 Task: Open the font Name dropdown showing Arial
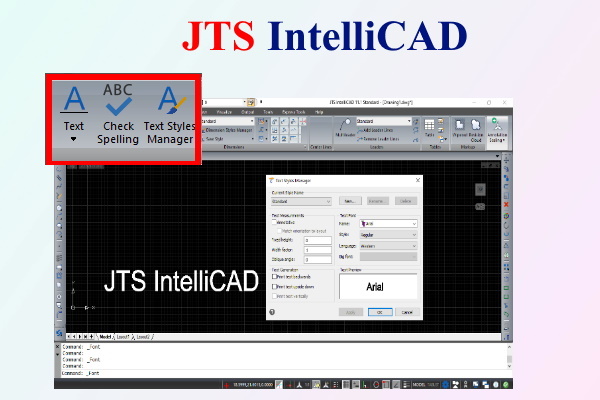(x=388, y=224)
